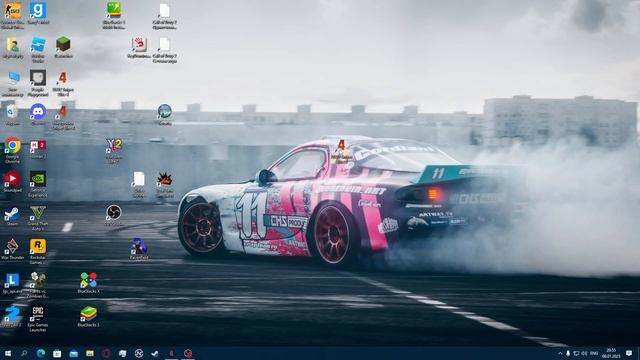The image size is (640, 360).
Task: Click the Minecraft grass block icon
Action: pos(63,44)
